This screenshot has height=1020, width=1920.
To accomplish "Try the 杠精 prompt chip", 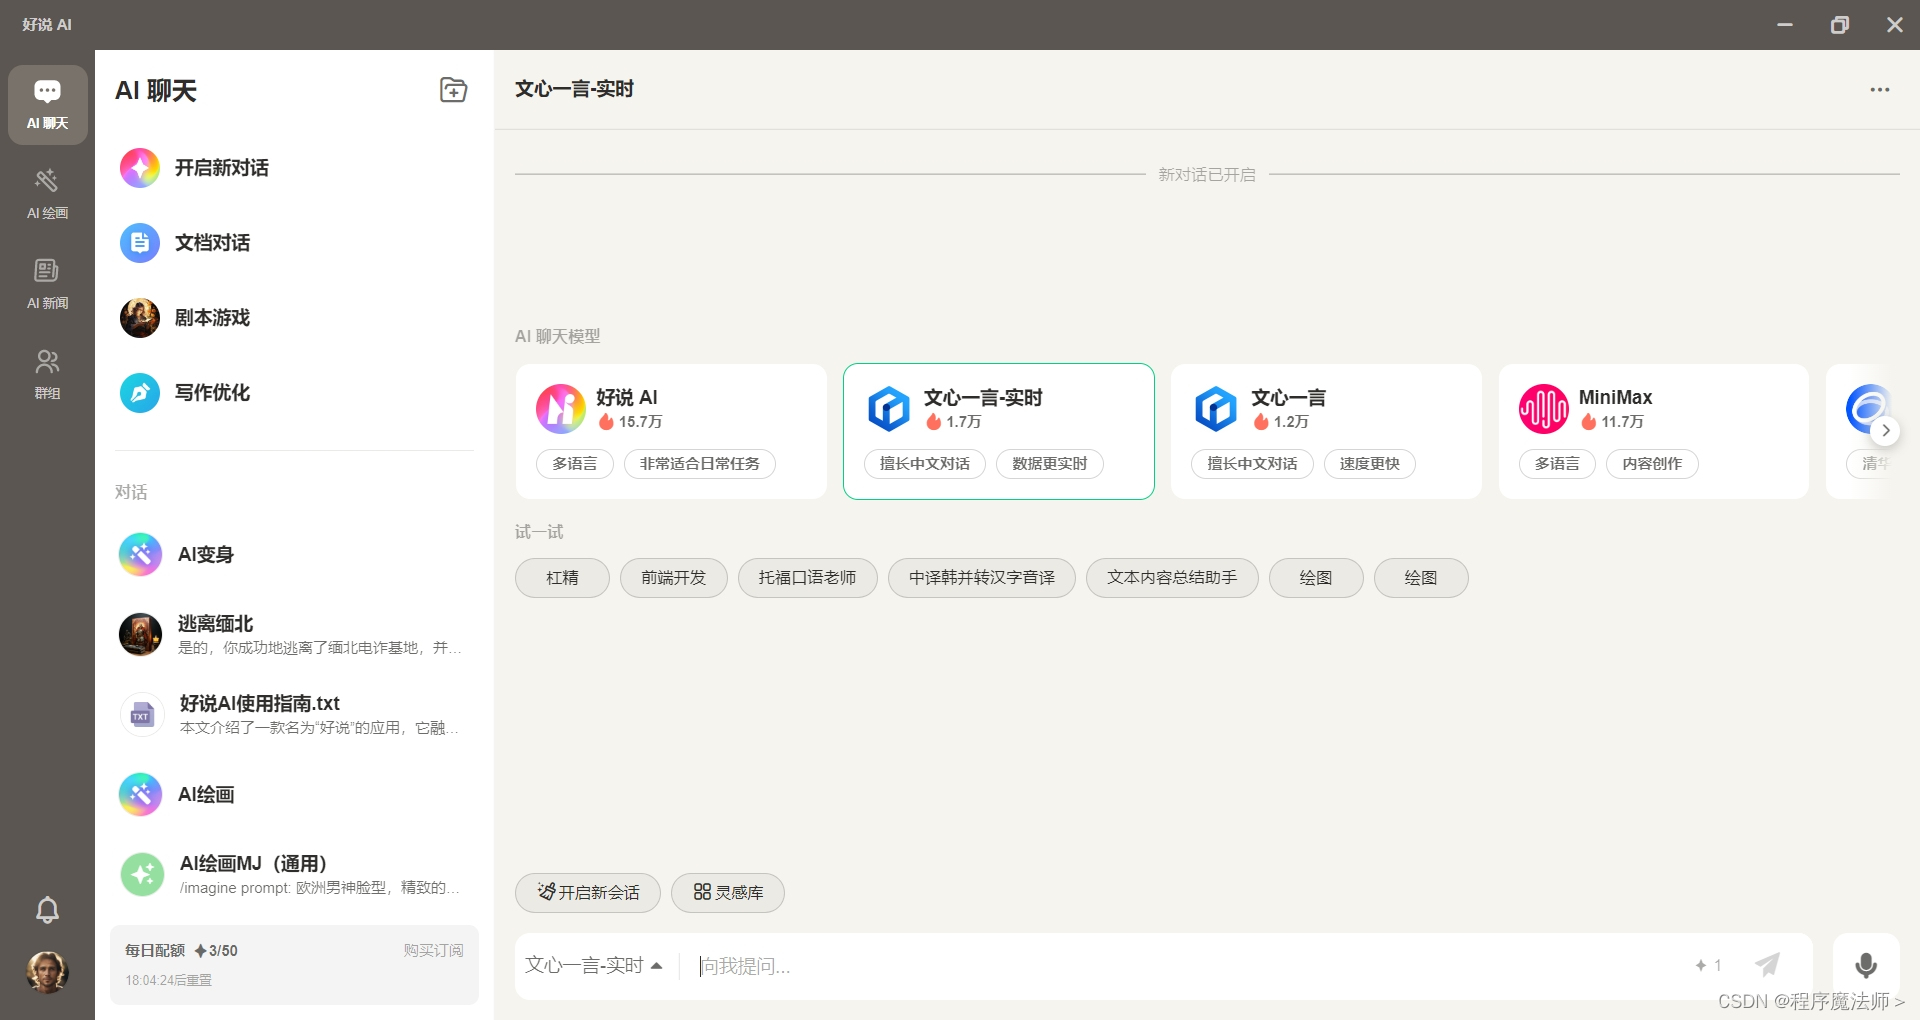I will pyautogui.click(x=562, y=578).
